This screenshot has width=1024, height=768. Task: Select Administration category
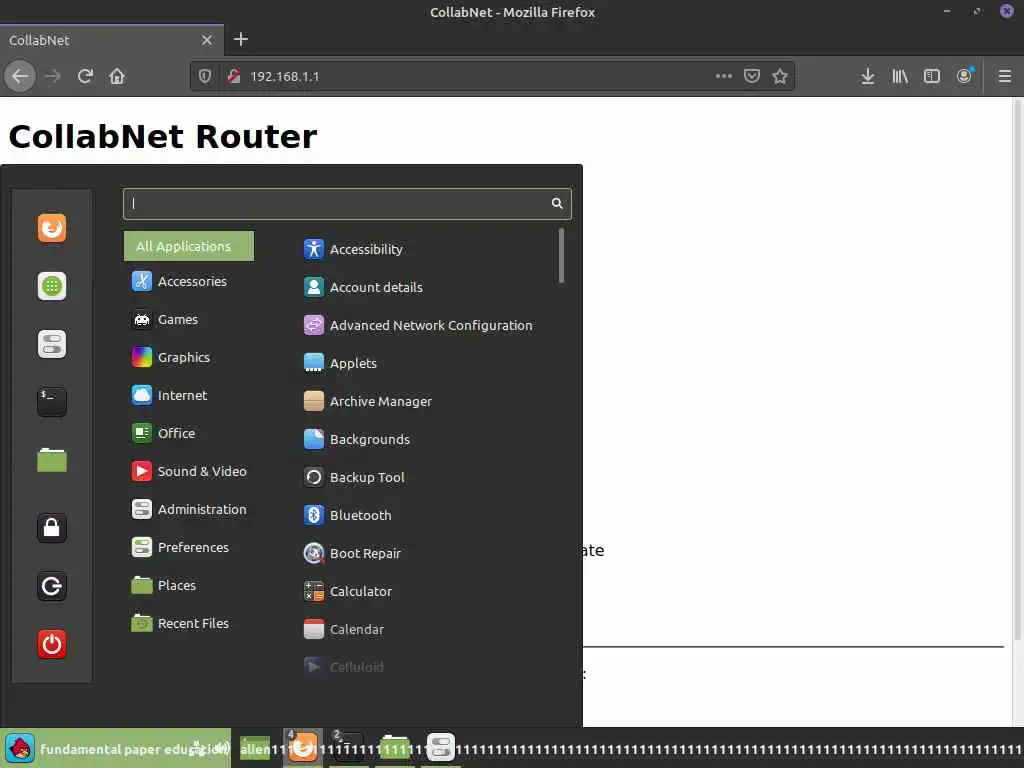[x=189, y=509]
